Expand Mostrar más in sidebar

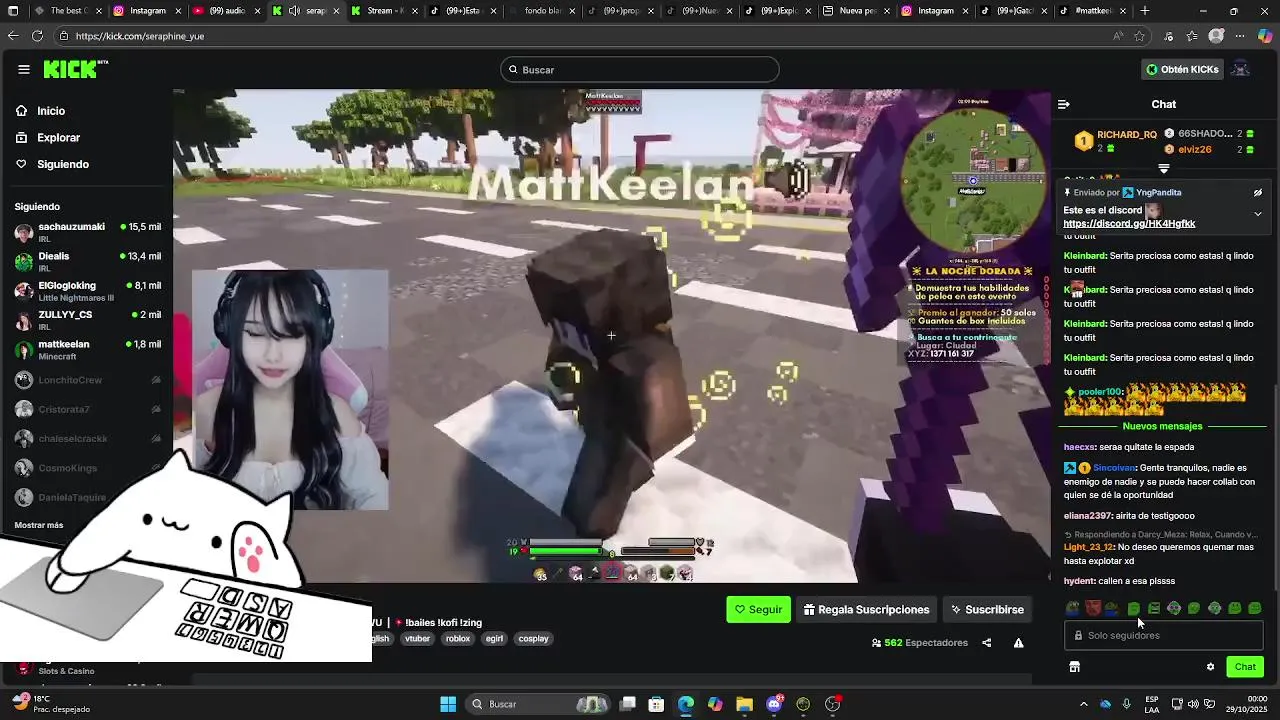39,525
